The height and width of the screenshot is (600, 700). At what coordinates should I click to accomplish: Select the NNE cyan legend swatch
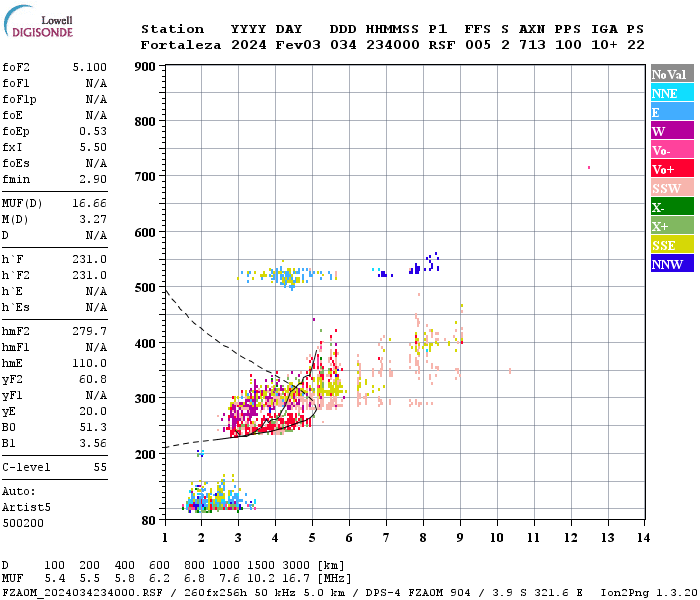pos(672,93)
